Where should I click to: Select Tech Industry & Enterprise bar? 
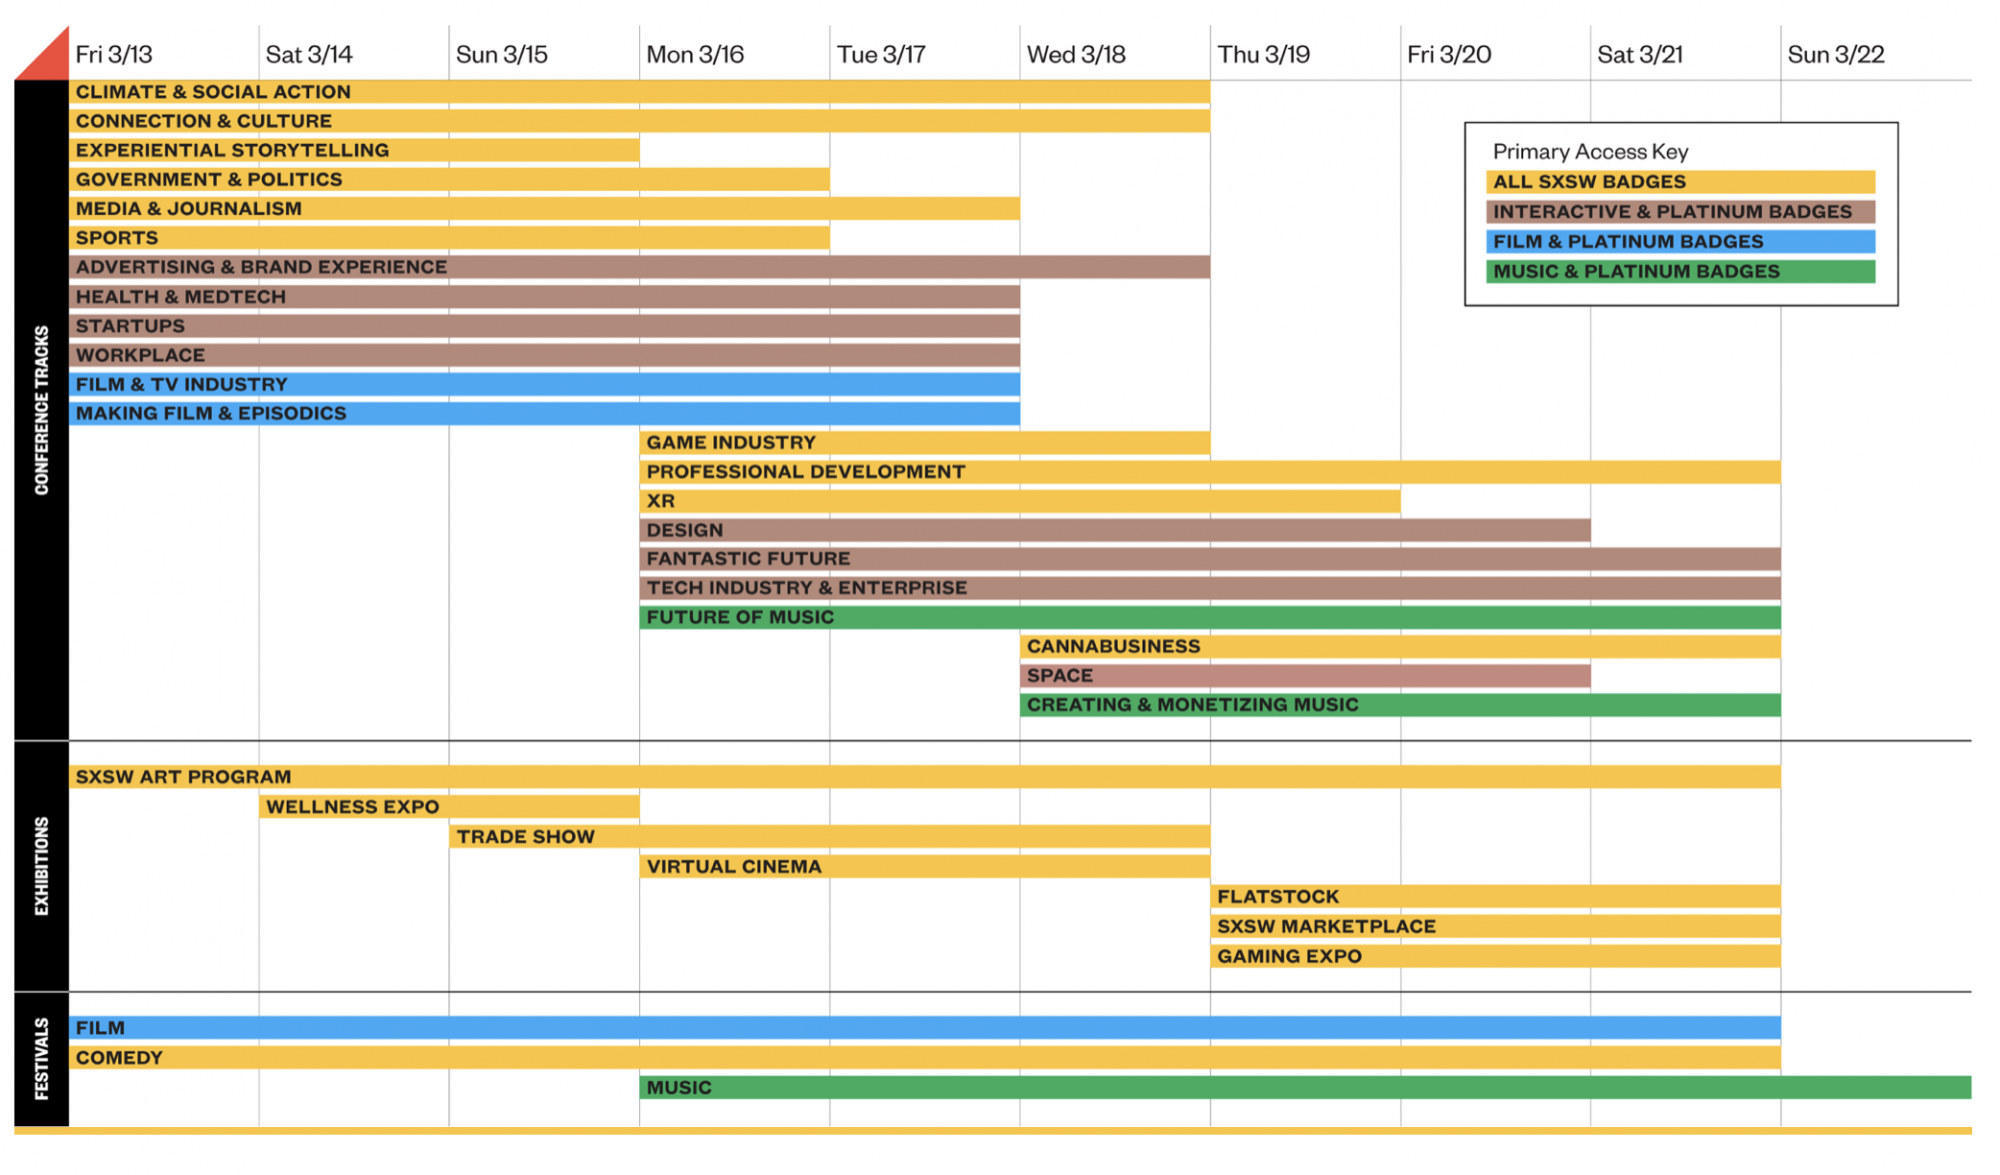(1210, 588)
